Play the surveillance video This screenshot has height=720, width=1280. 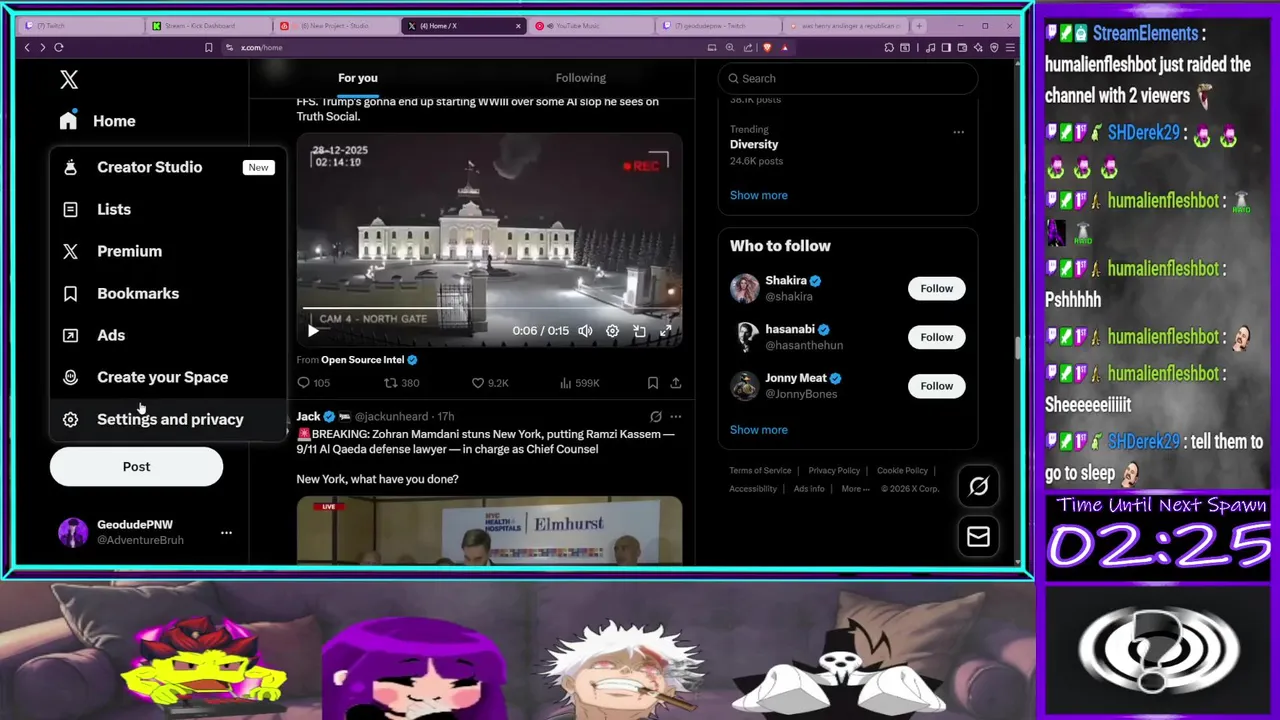click(x=313, y=331)
